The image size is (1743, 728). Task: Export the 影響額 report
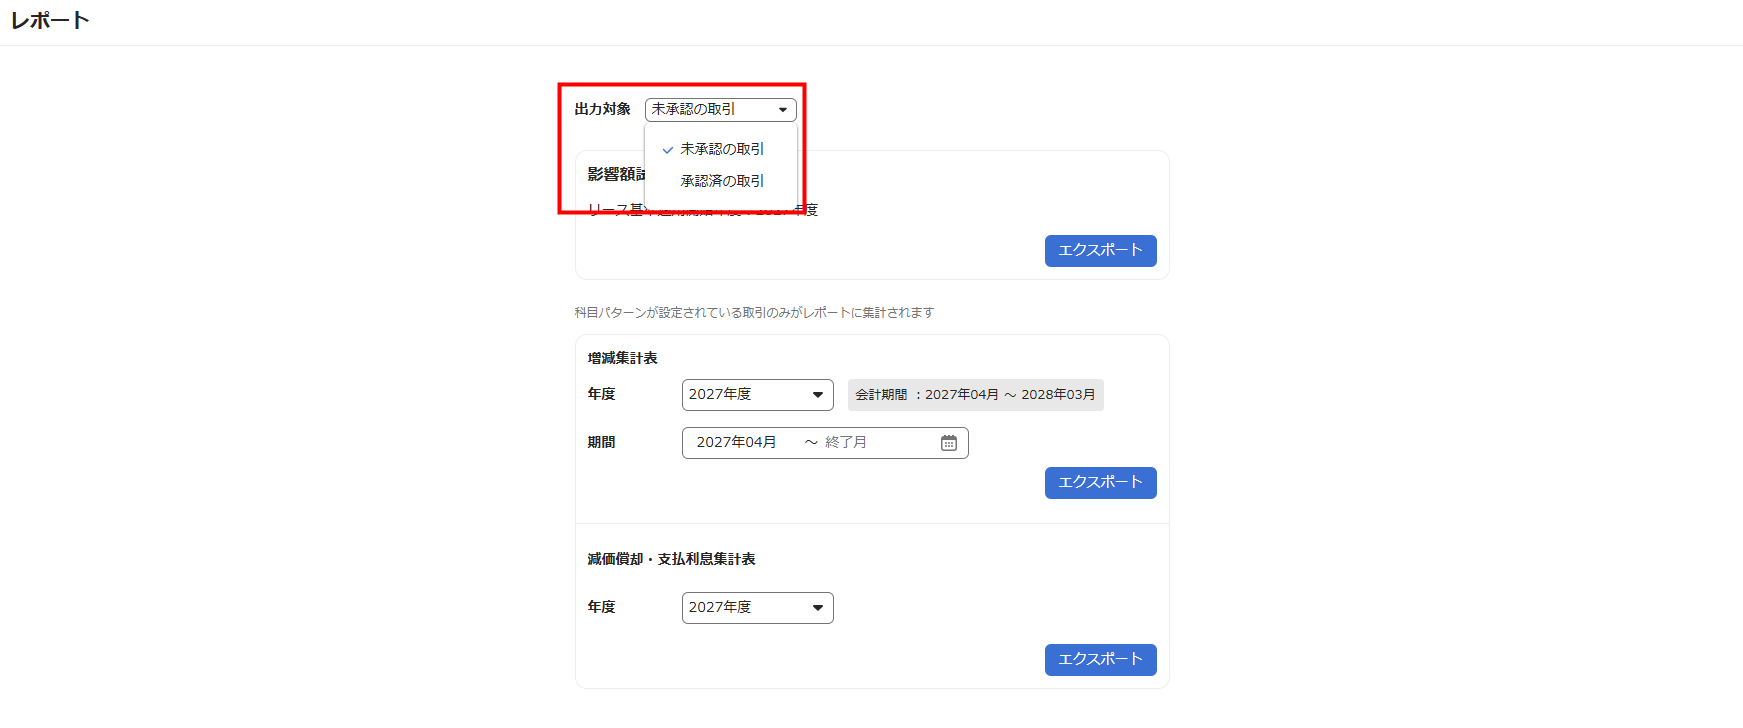pyautogui.click(x=1100, y=251)
